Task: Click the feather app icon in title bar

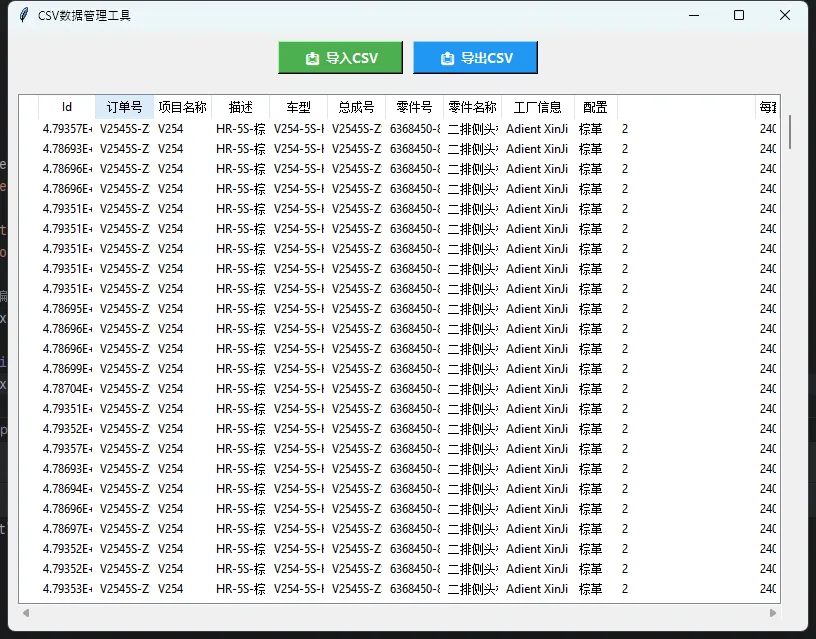Action: coord(24,15)
